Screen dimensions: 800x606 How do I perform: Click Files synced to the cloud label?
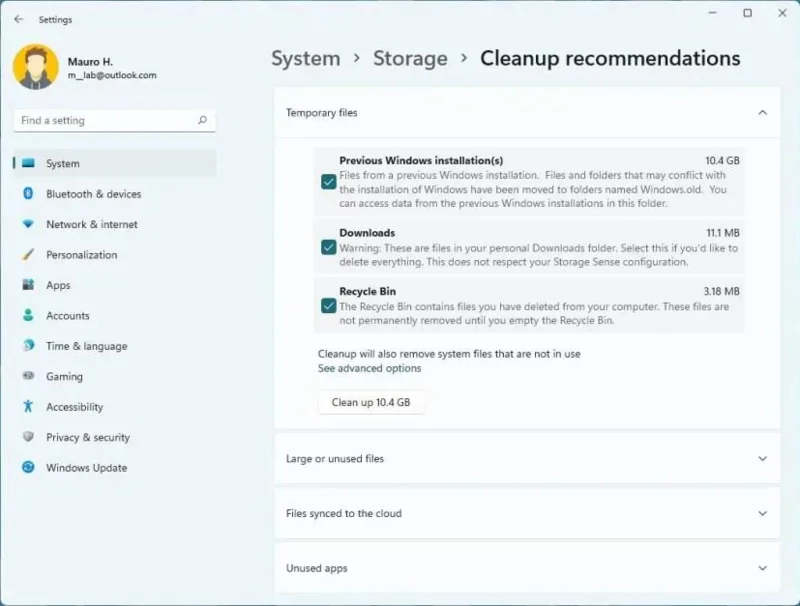click(344, 513)
